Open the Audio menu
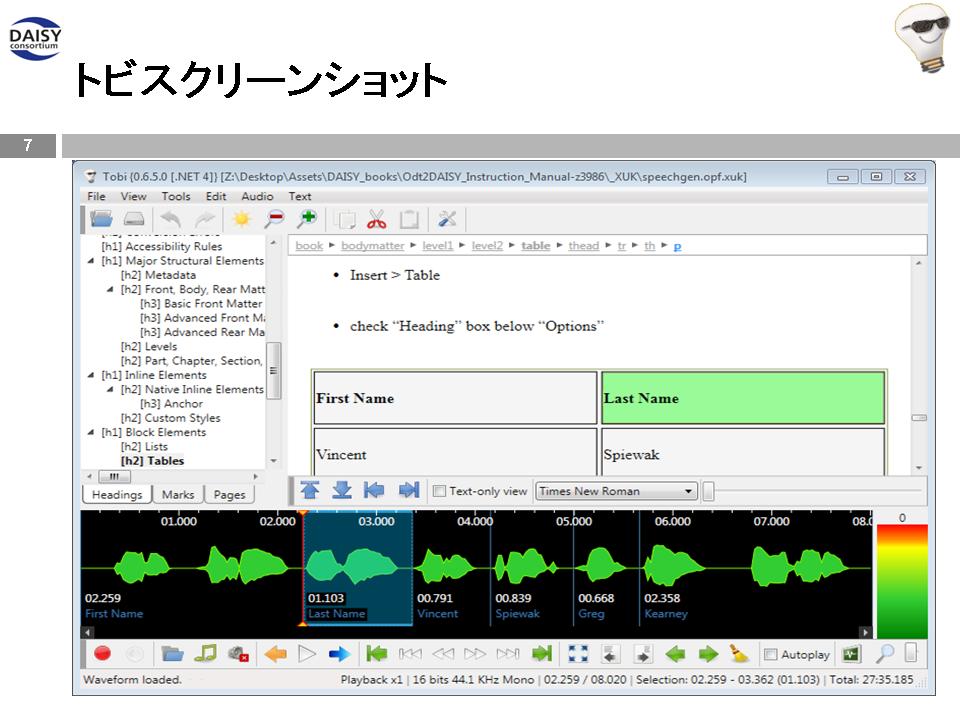The image size is (960, 720). 257,197
